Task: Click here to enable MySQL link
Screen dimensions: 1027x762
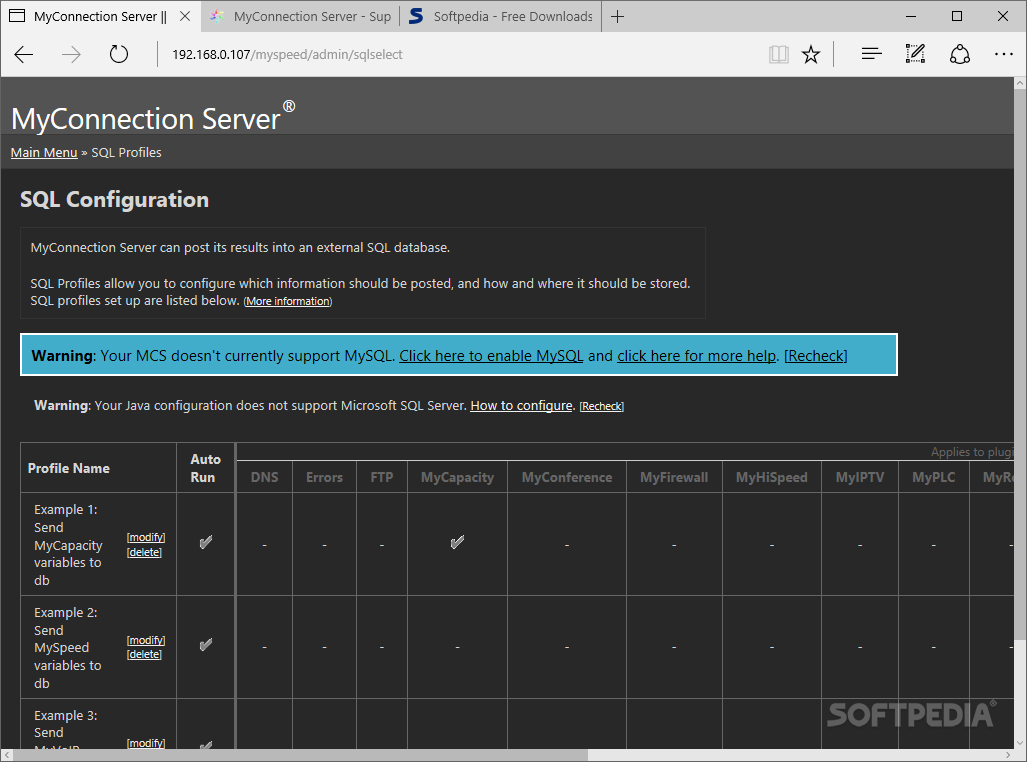Action: 491,356
